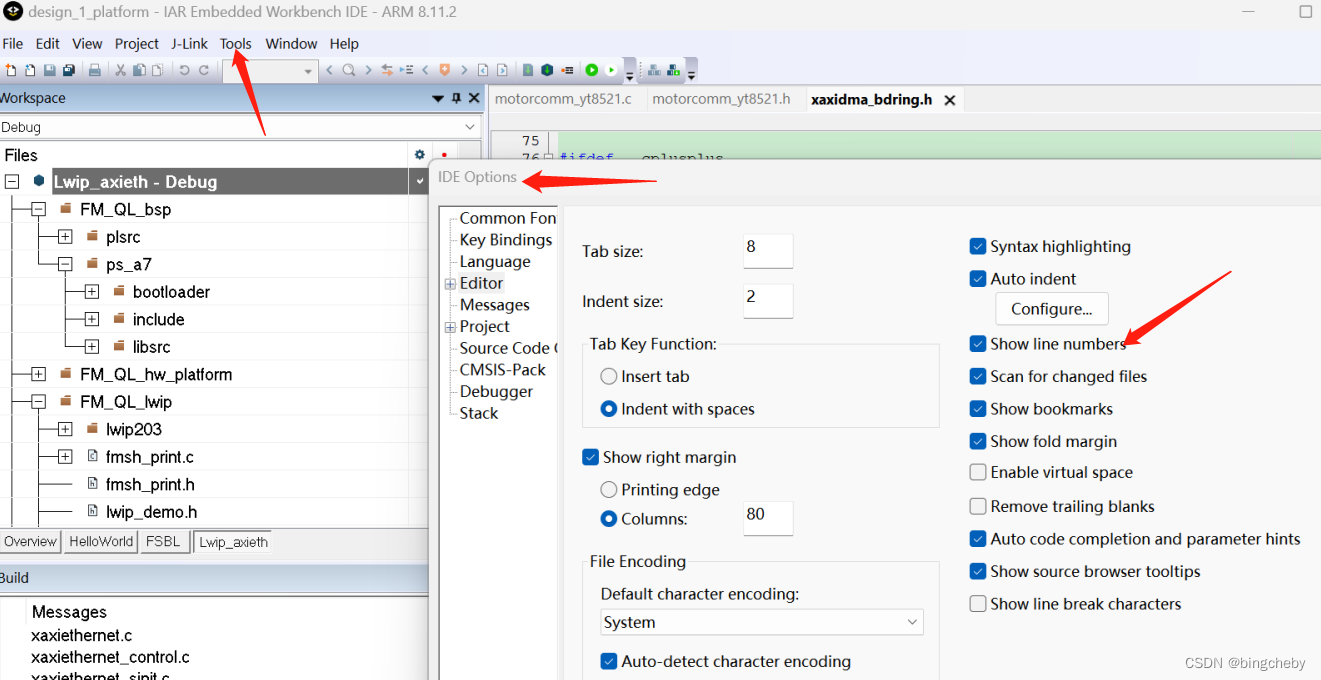Image resolution: width=1321 pixels, height=680 pixels.
Task: Expand the bootloader folder node
Action: click(92, 292)
